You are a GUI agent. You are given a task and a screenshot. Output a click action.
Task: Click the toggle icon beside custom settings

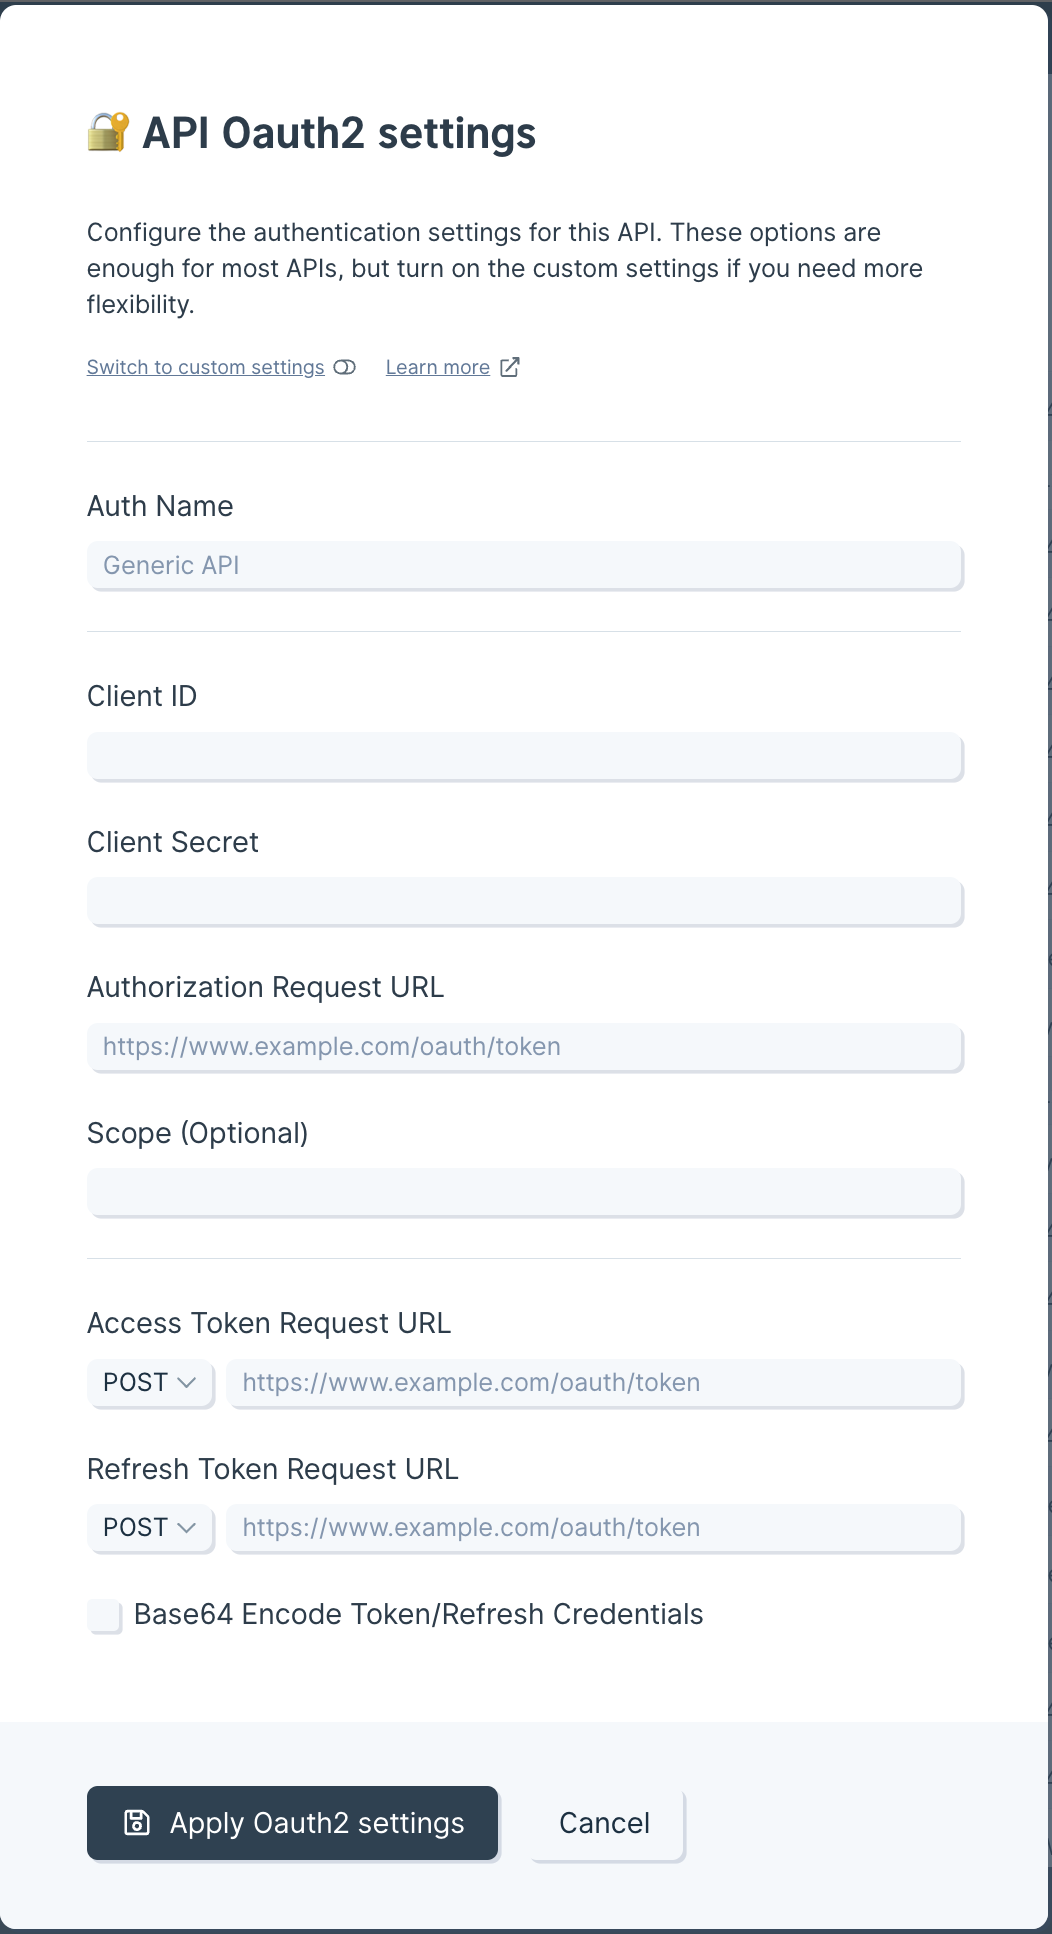(345, 367)
